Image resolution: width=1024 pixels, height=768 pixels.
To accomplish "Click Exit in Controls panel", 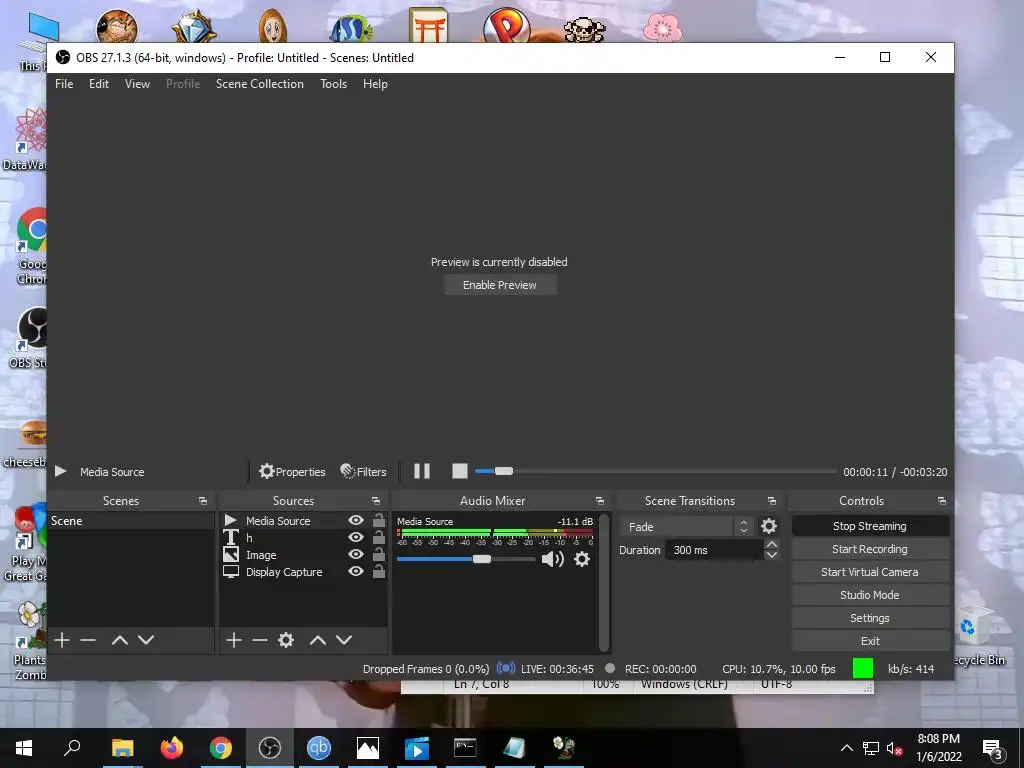I will [x=870, y=641].
